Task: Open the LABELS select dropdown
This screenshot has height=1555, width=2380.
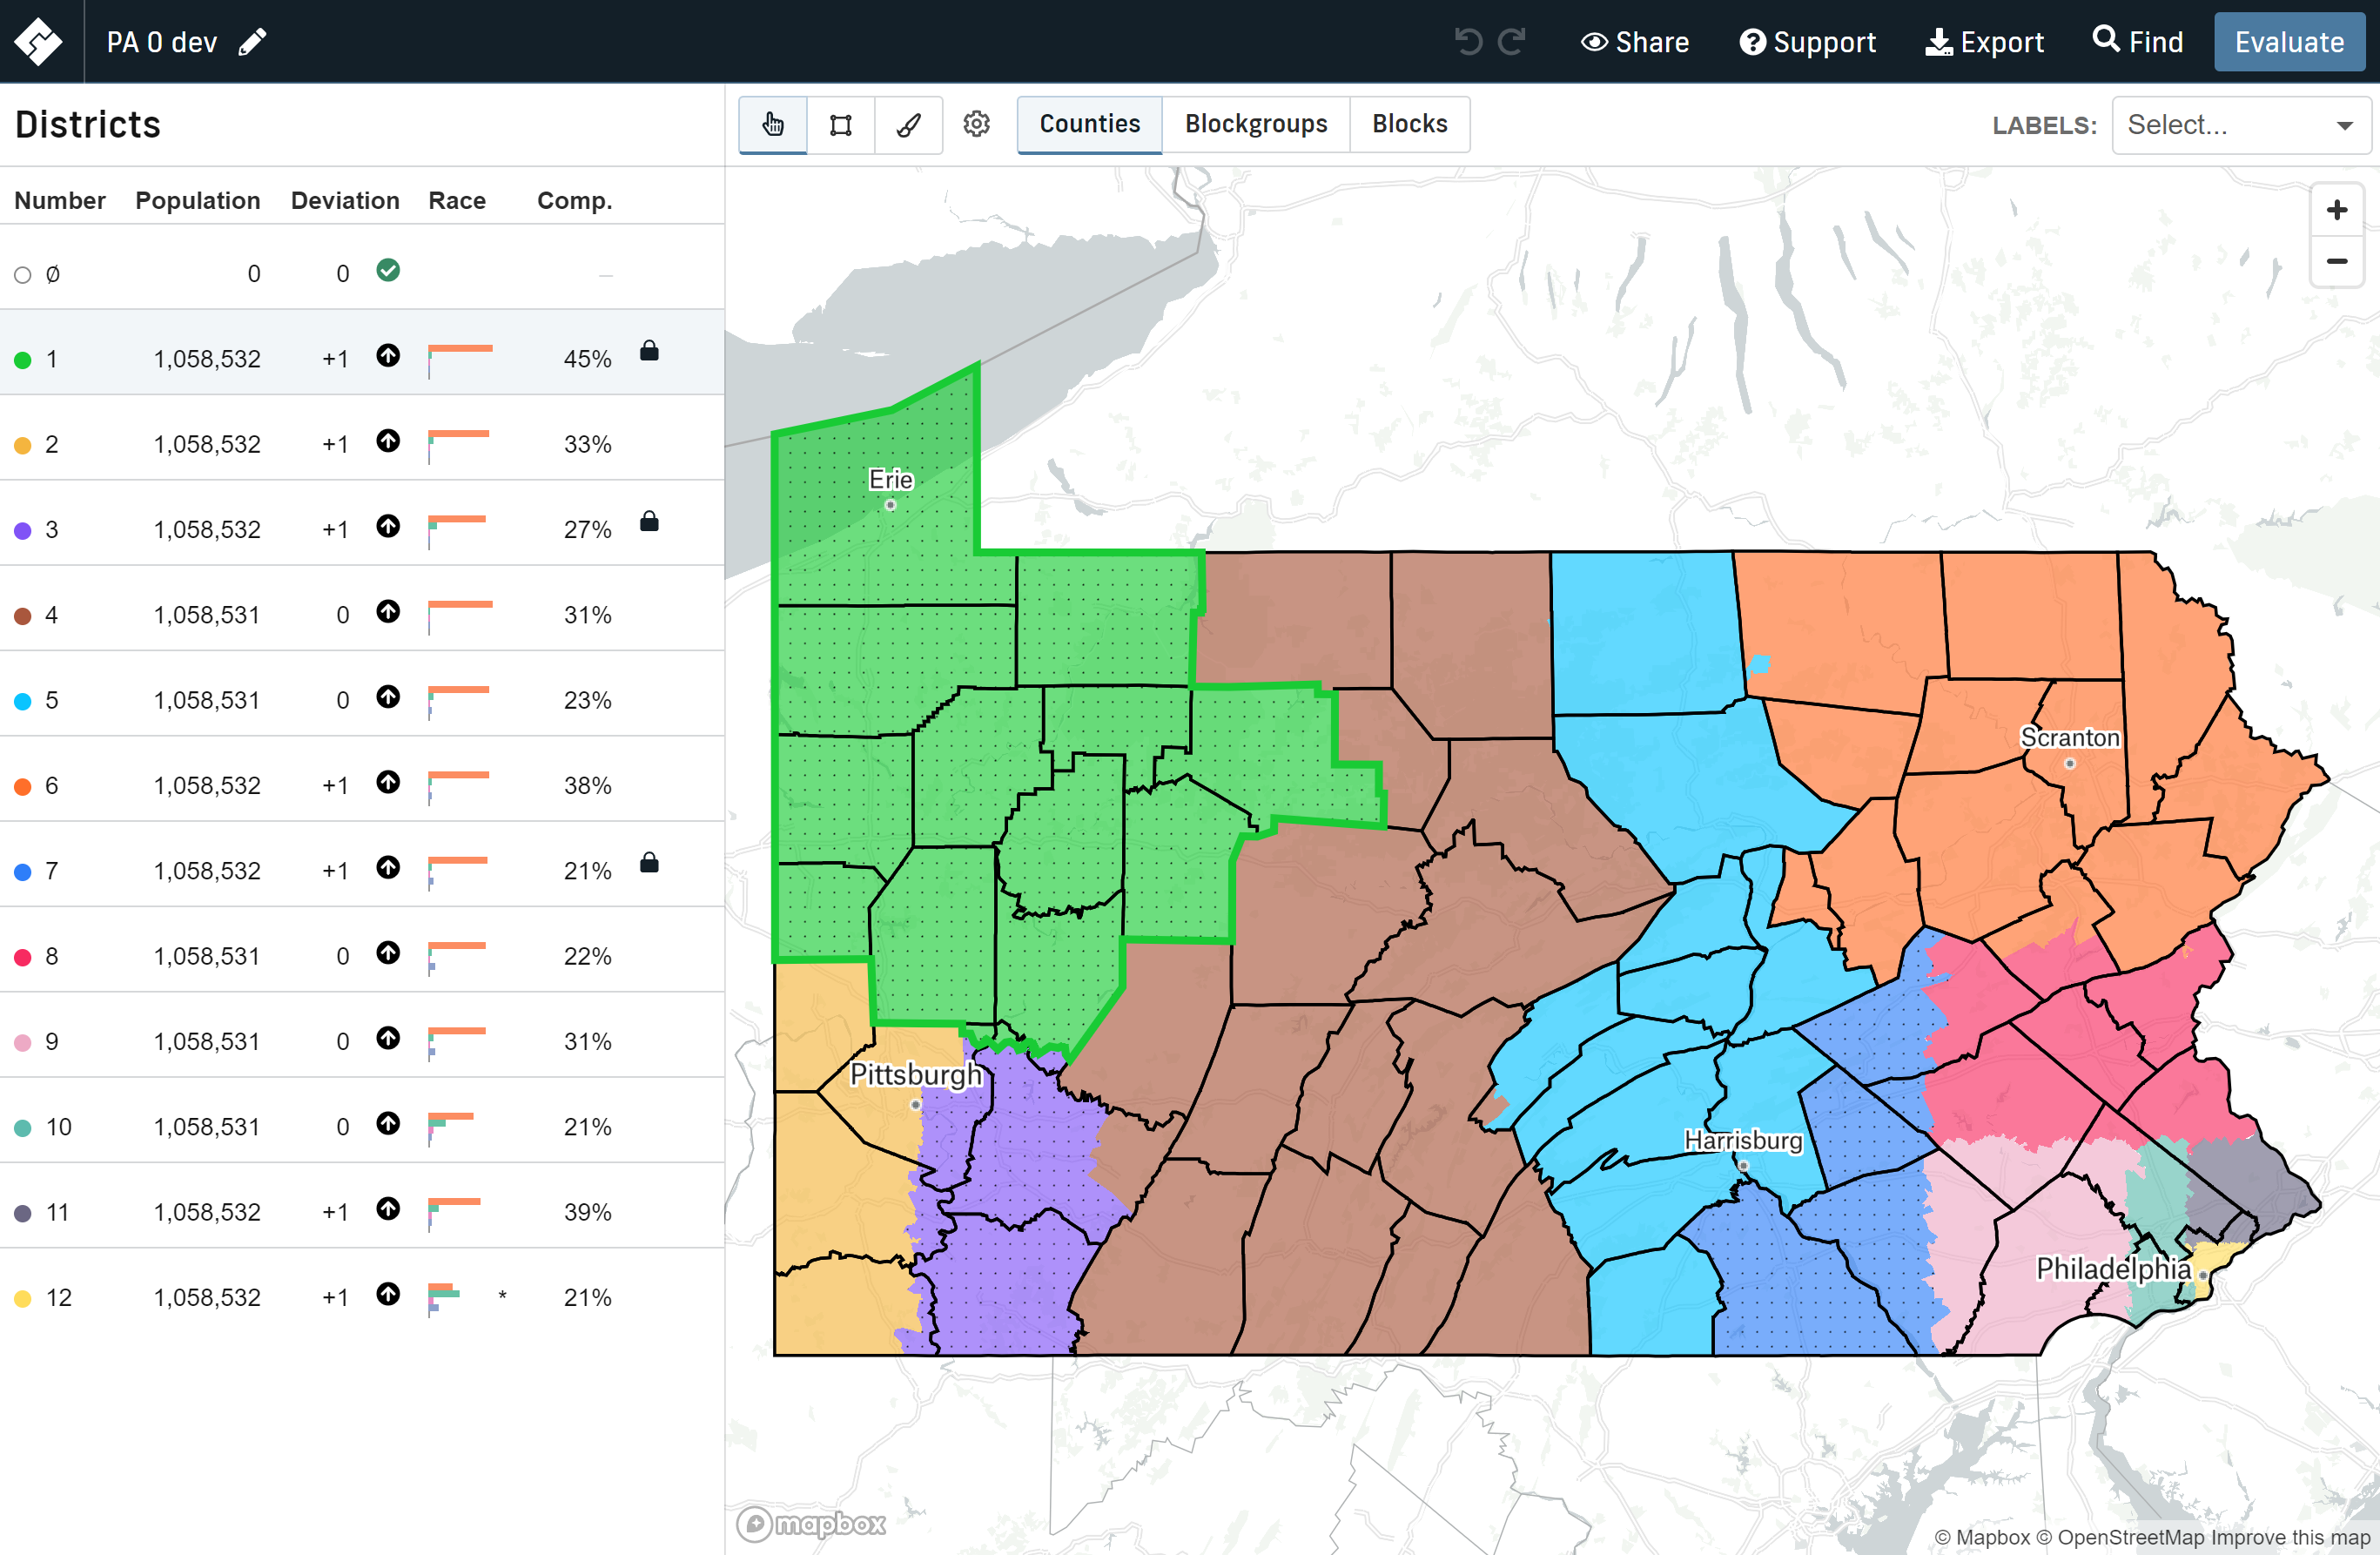Action: [2240, 124]
